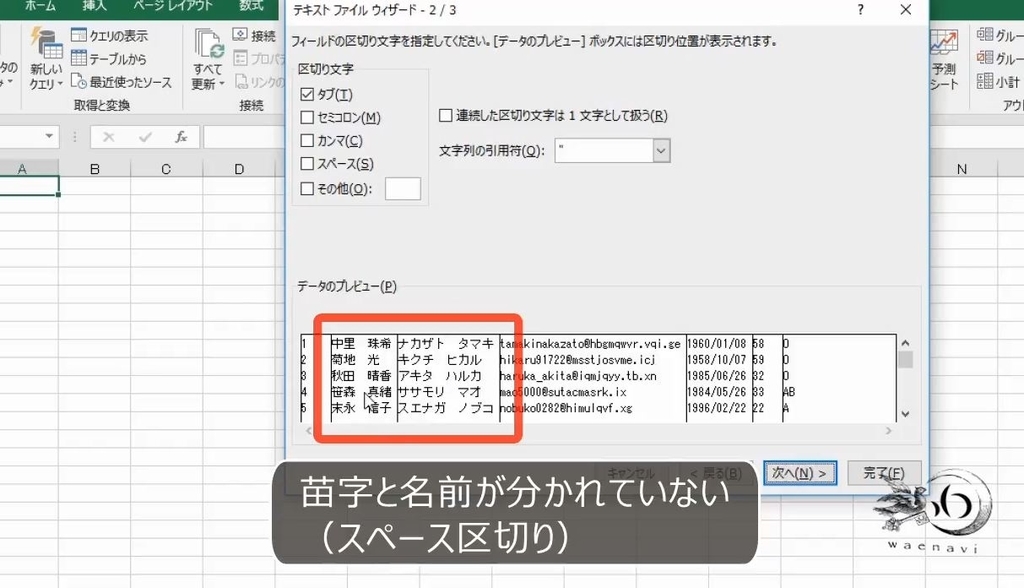Image resolution: width=1024 pixels, height=588 pixels.
Task: Click the グループ化 icon in outline group
Action: [985, 35]
